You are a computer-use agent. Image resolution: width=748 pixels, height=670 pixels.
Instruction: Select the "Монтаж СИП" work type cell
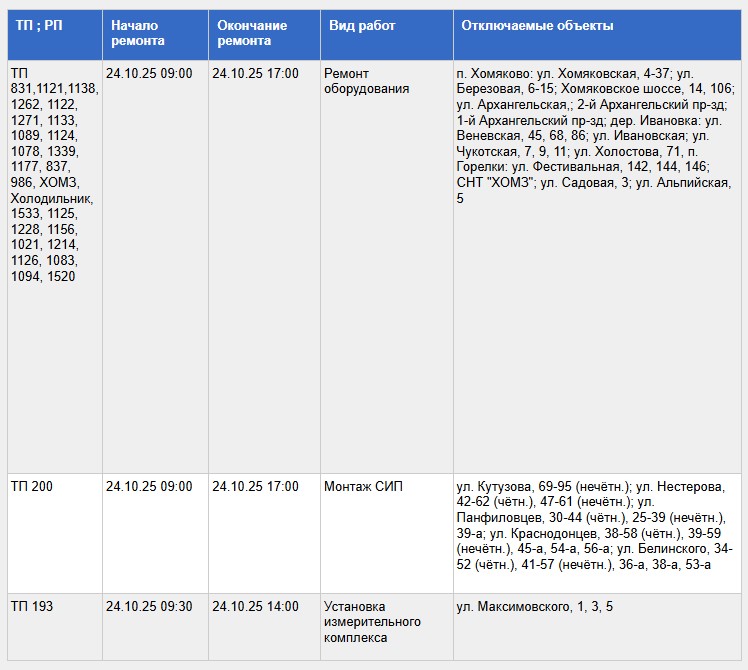pyautogui.click(x=362, y=487)
